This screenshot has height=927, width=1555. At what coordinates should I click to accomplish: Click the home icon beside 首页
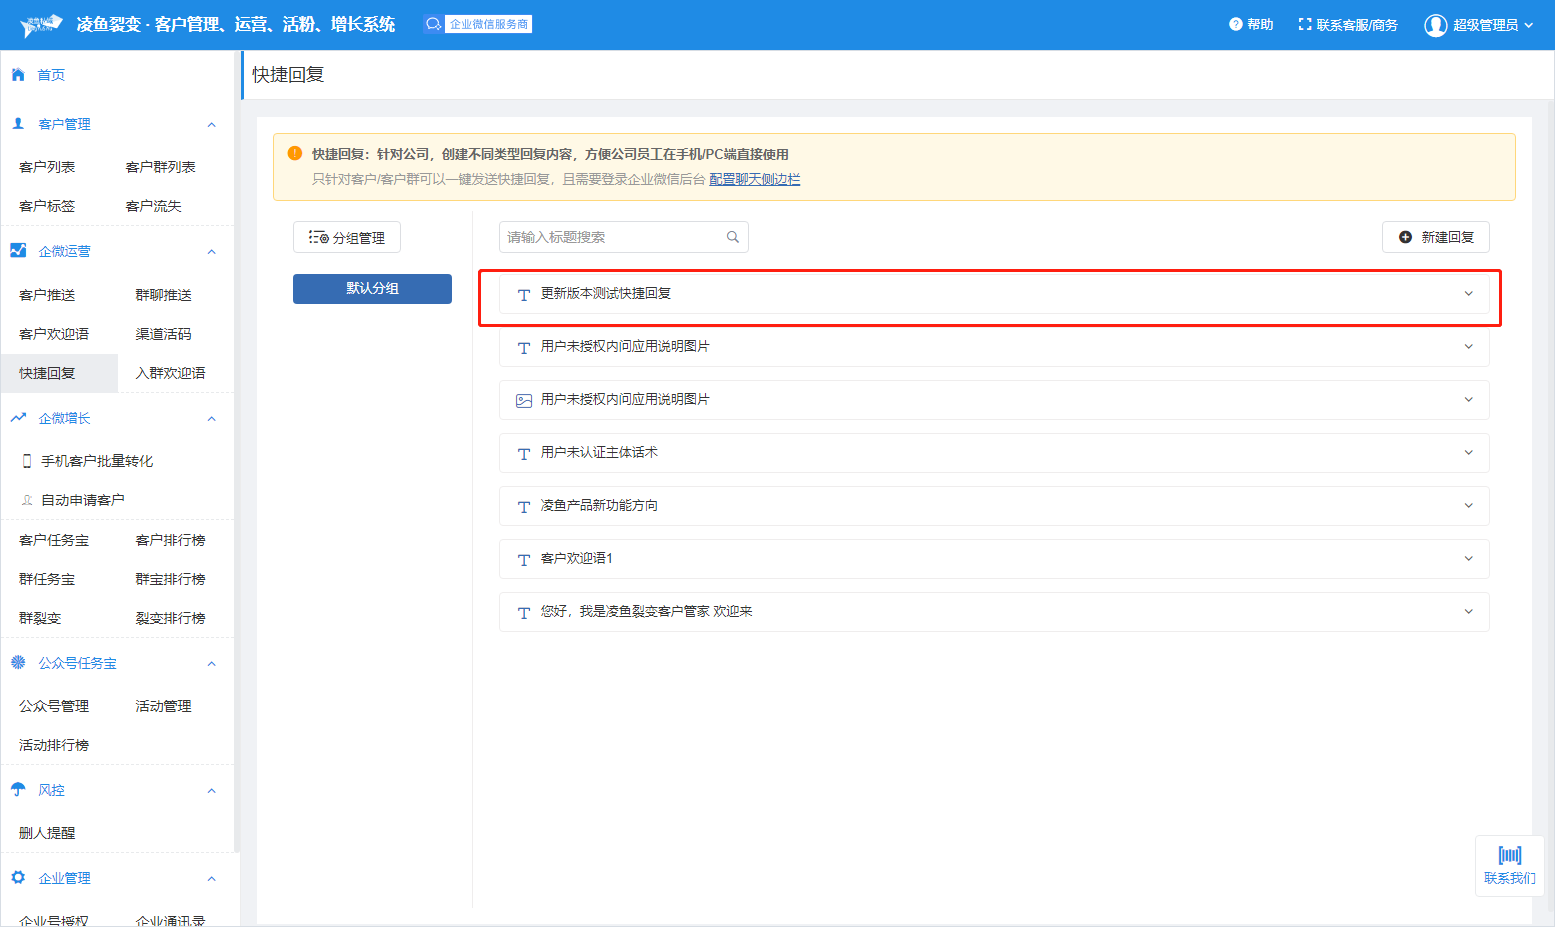click(x=18, y=75)
